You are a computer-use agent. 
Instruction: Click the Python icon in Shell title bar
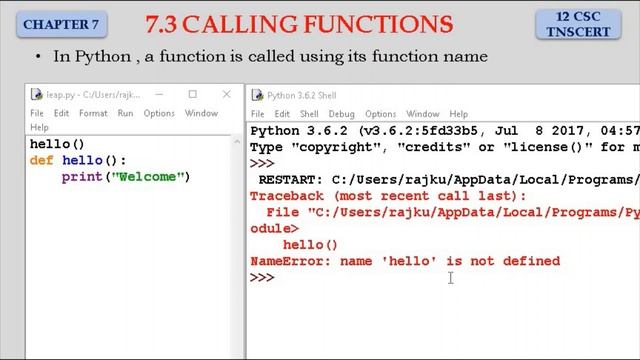(258, 95)
